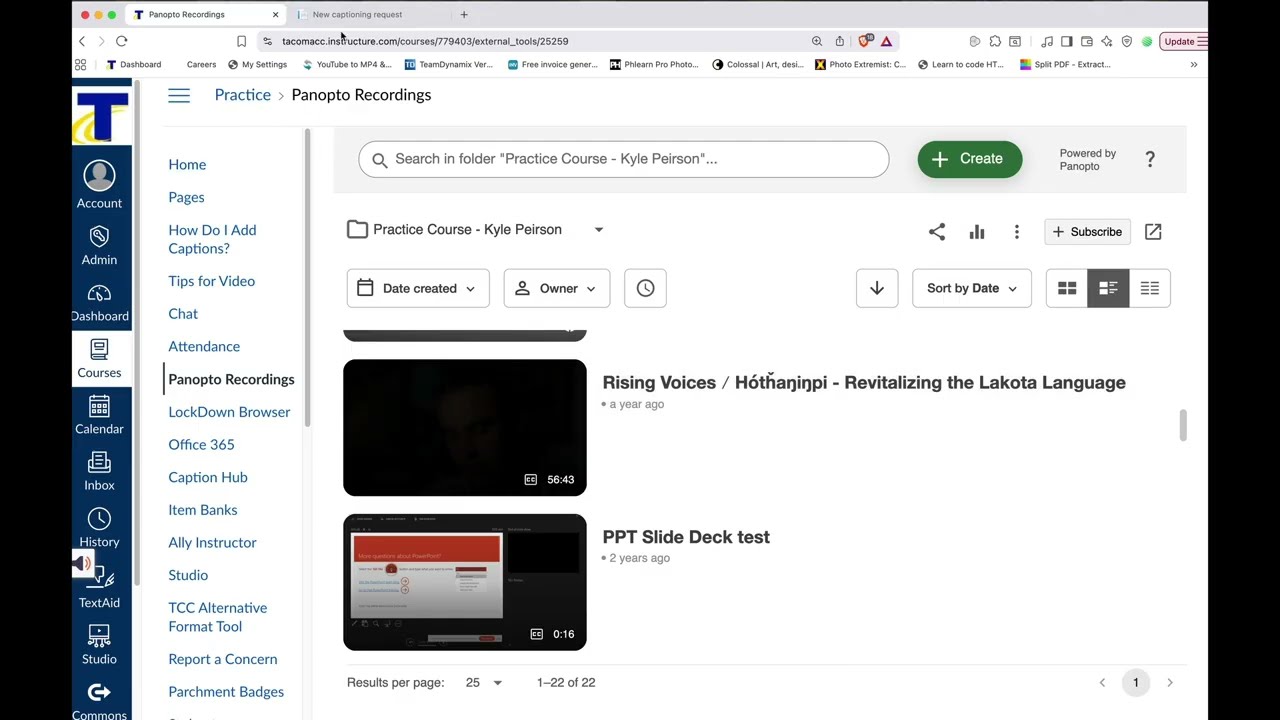
Task: Open Caption Hub in course menu
Action: point(208,477)
